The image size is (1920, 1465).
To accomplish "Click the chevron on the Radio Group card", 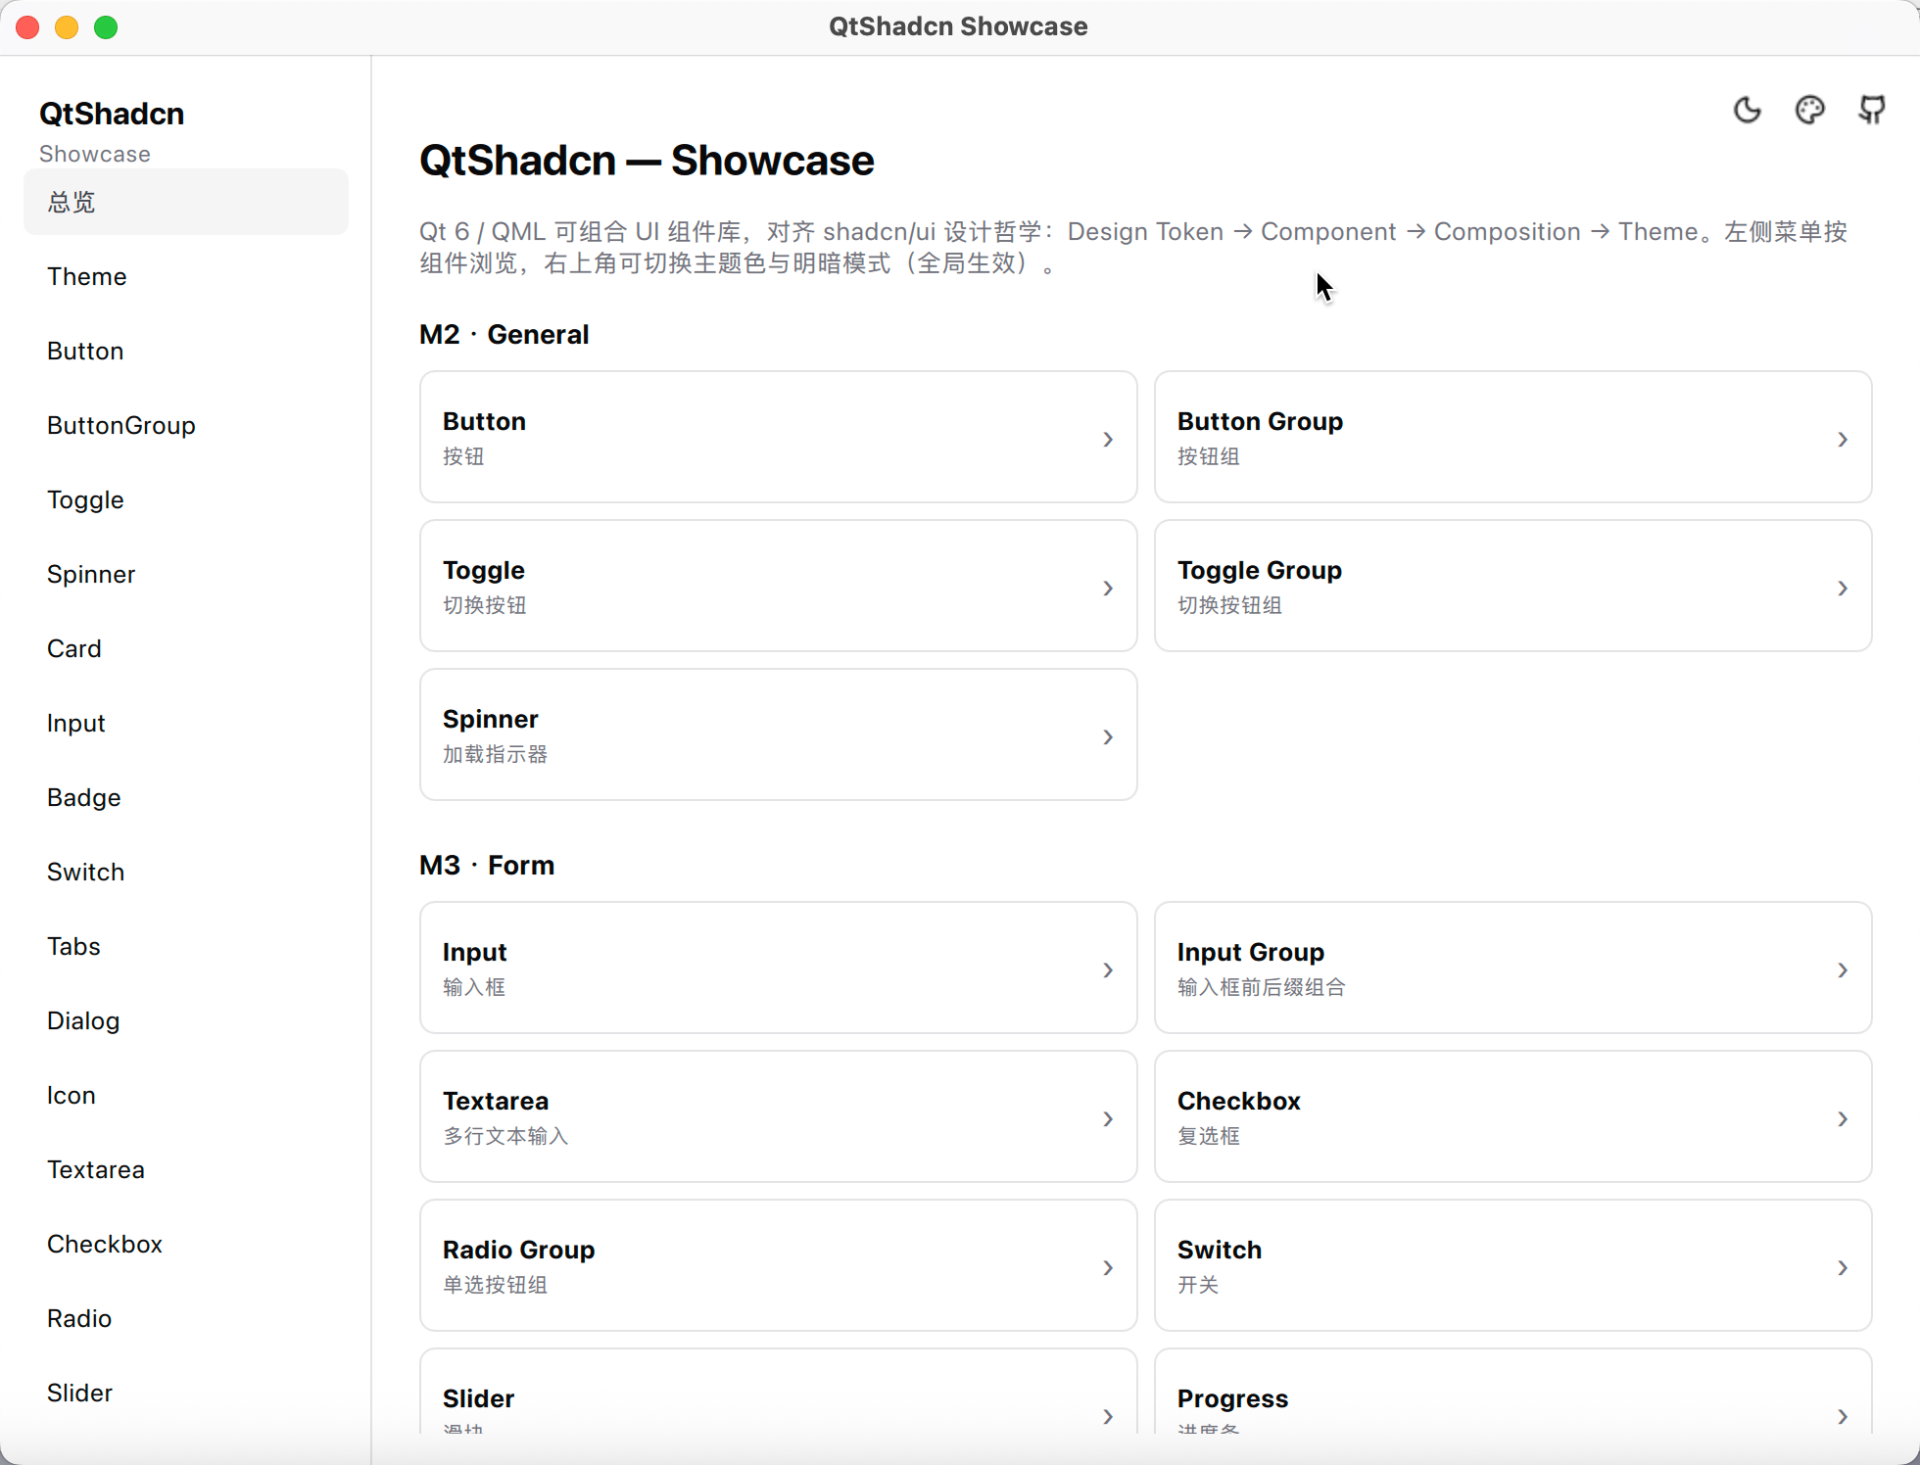I will [x=1108, y=1268].
